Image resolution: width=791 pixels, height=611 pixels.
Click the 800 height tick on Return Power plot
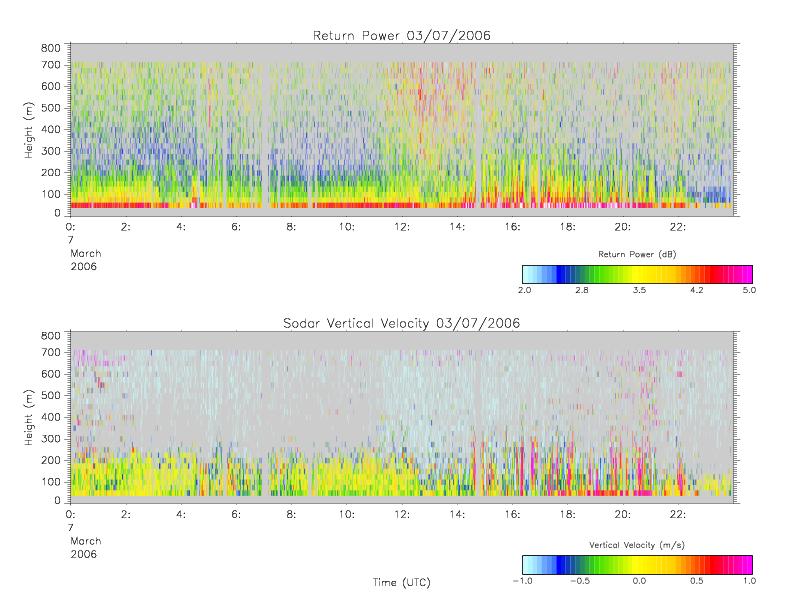click(x=50, y=48)
